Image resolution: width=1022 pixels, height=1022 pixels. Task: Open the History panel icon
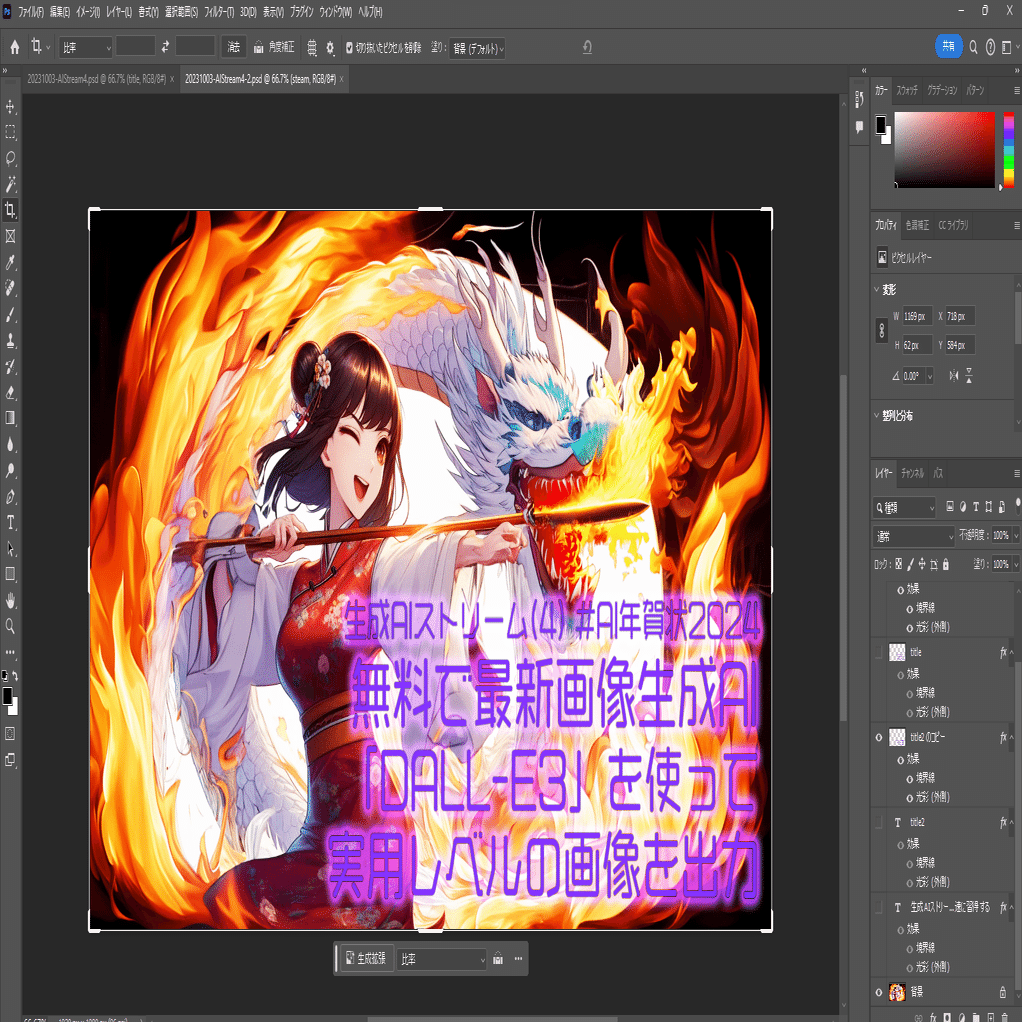pyautogui.click(x=860, y=98)
